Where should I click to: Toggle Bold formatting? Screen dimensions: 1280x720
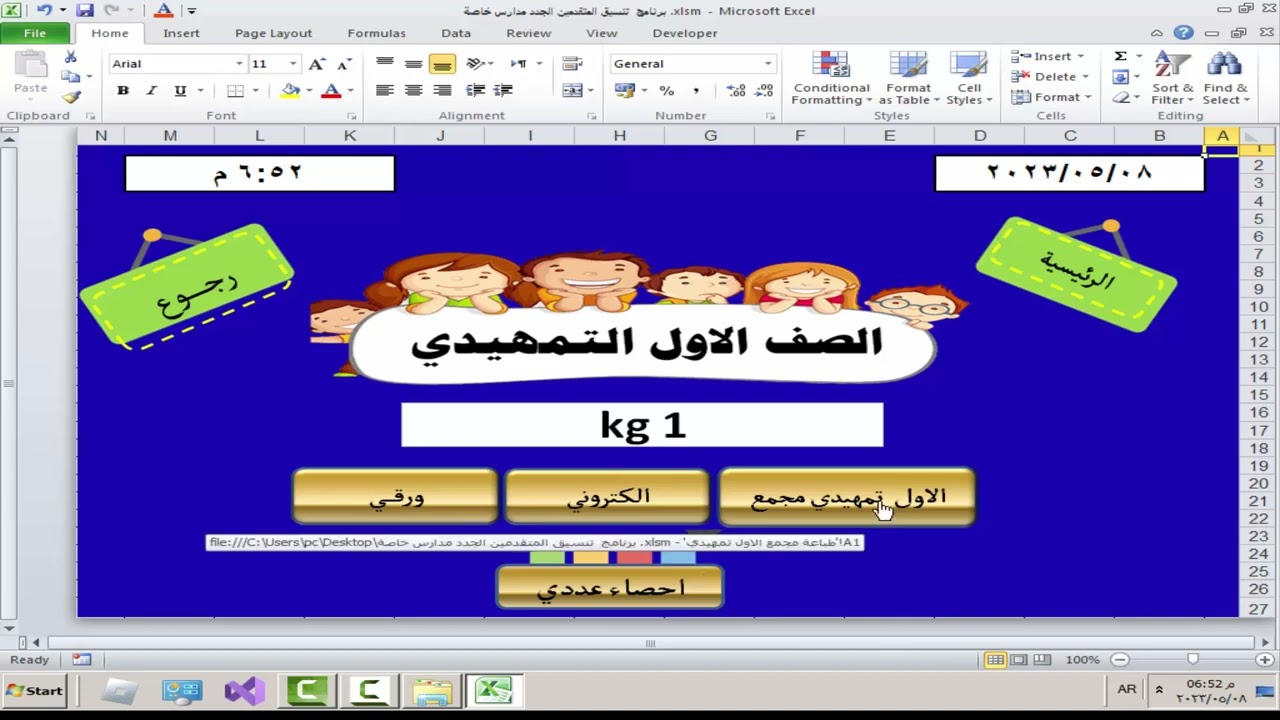pyautogui.click(x=123, y=91)
